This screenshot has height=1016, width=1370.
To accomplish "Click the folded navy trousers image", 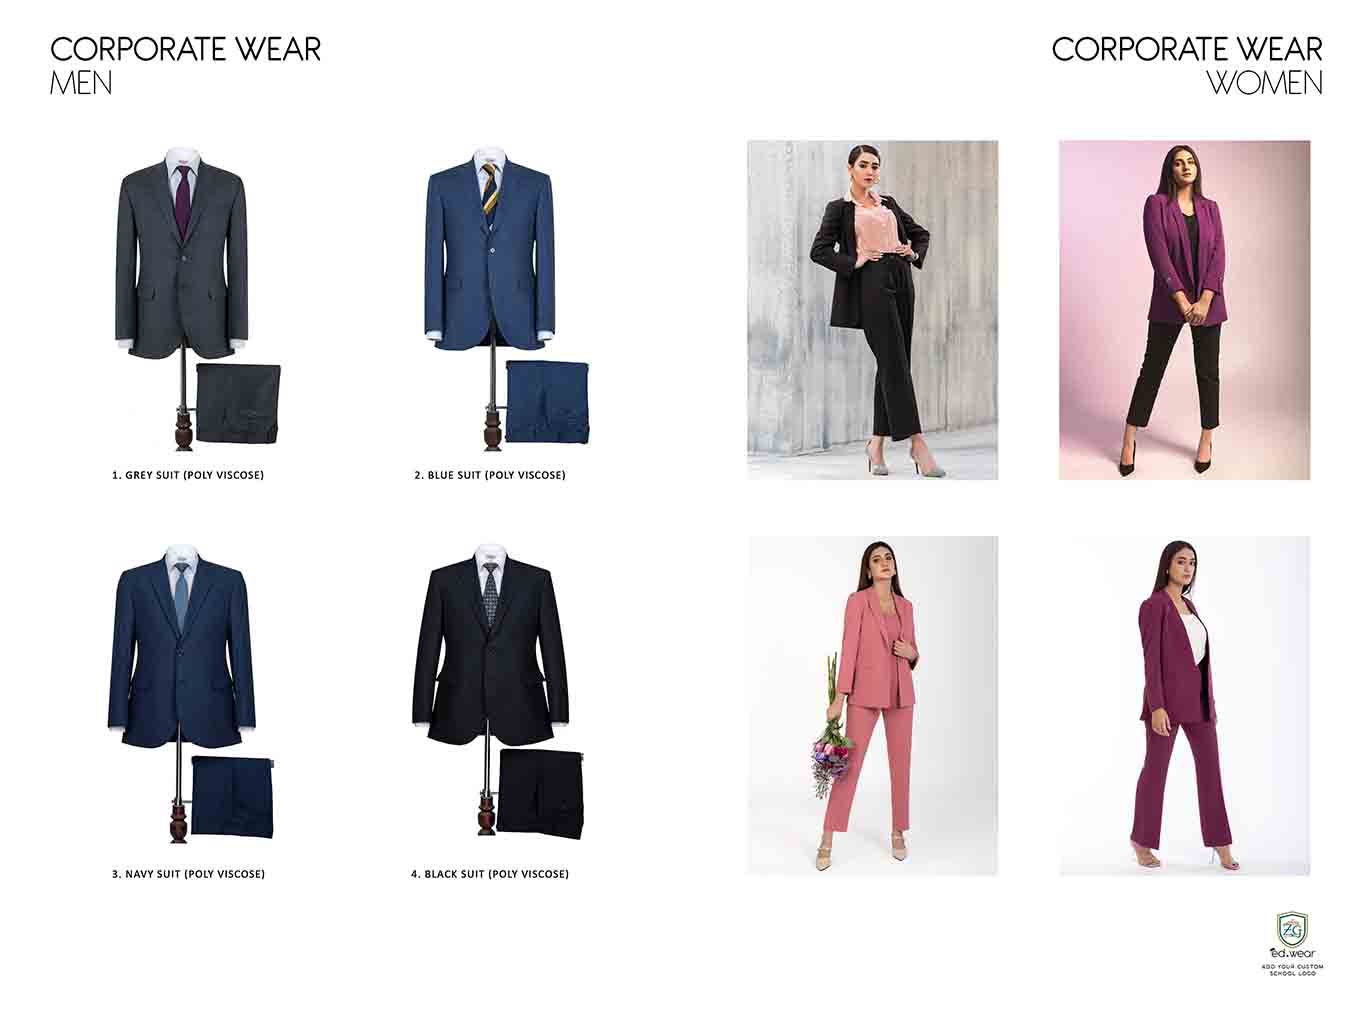I will [232, 796].
